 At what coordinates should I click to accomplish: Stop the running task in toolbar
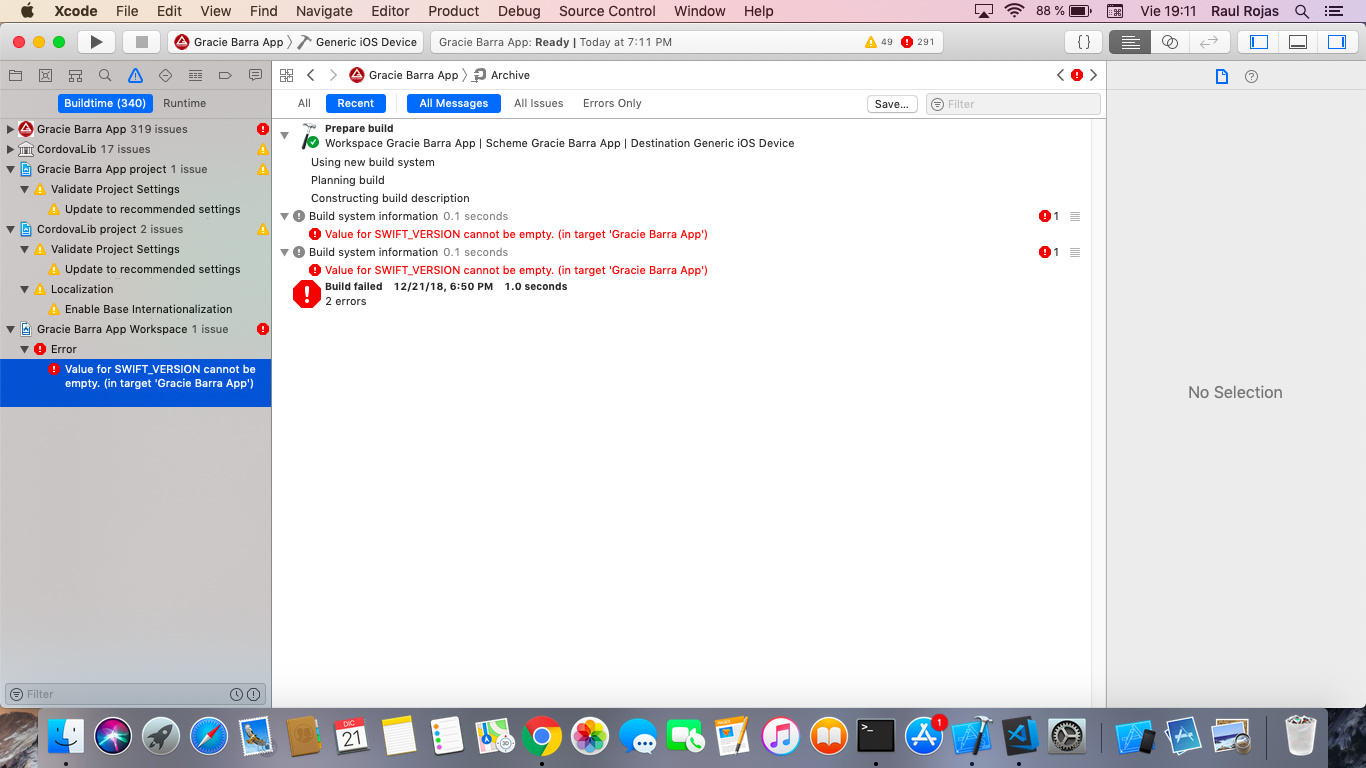[141, 42]
